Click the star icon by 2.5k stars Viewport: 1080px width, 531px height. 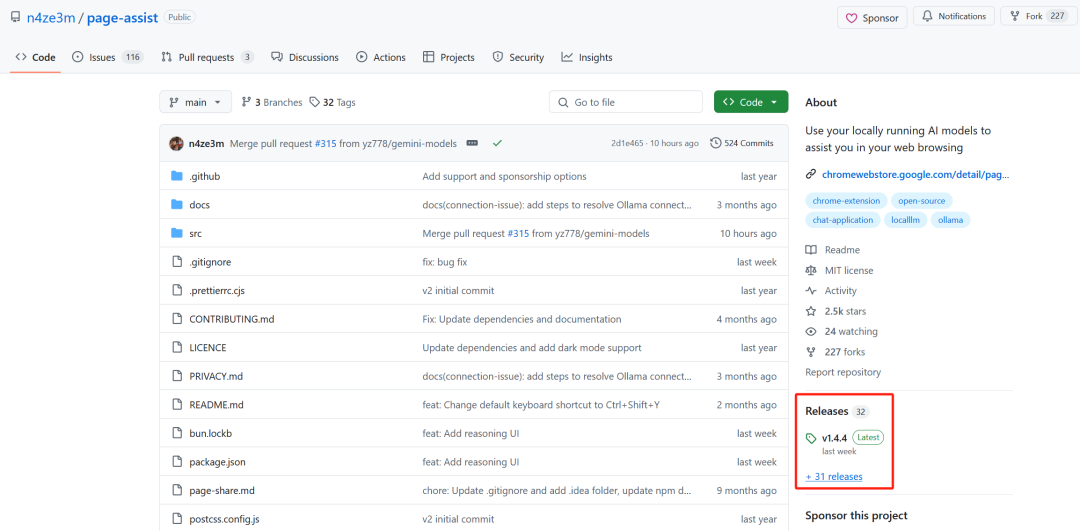(x=811, y=311)
